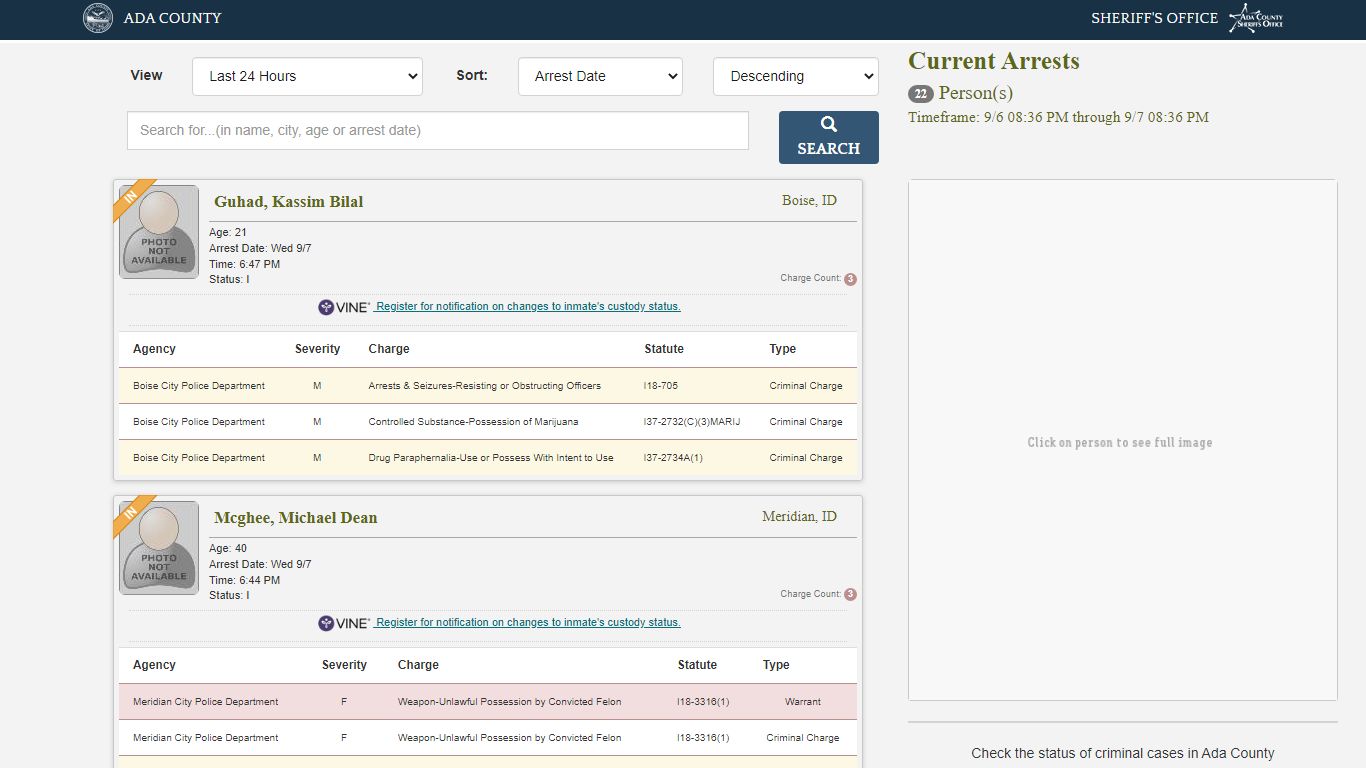1366x768 pixels.
Task: Click the Ada County Sheriff's Office star logo
Action: click(1256, 18)
